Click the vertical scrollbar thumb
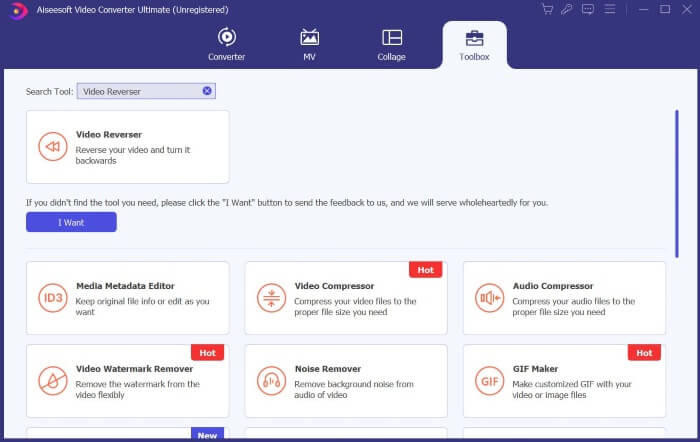 click(x=677, y=184)
